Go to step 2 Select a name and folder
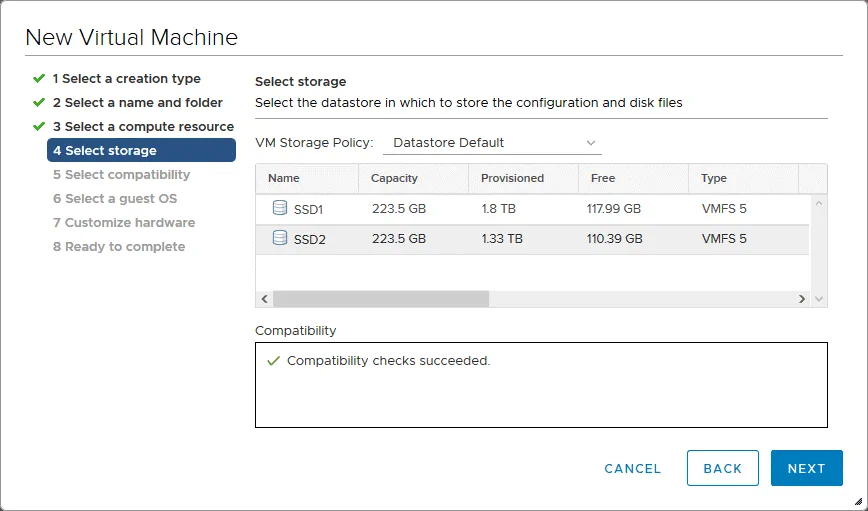This screenshot has height=511, width=868. pos(137,103)
